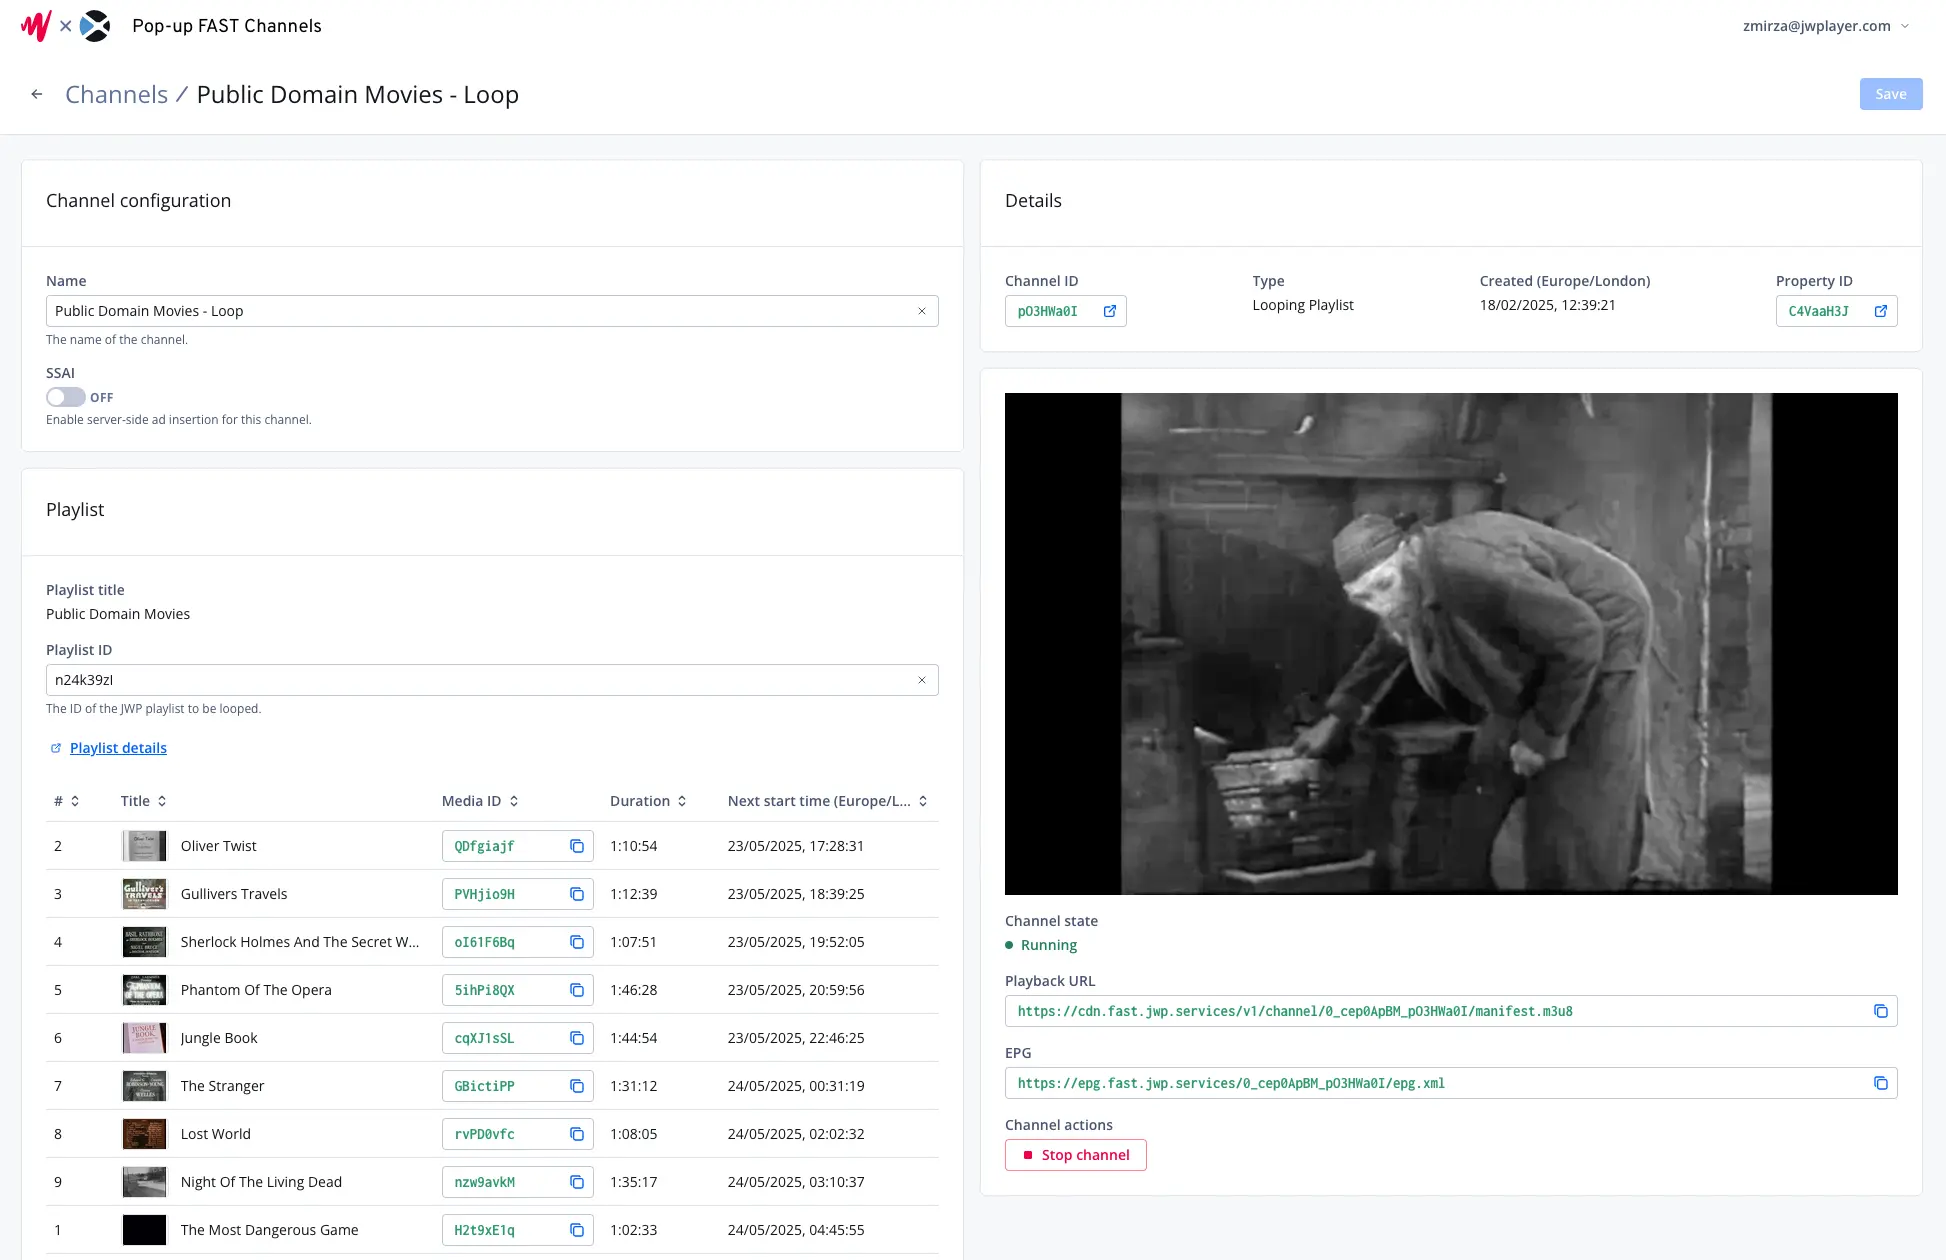The height and width of the screenshot is (1260, 1946).
Task: Click the Phantom Of The Opera thumbnail
Action: [144, 990]
